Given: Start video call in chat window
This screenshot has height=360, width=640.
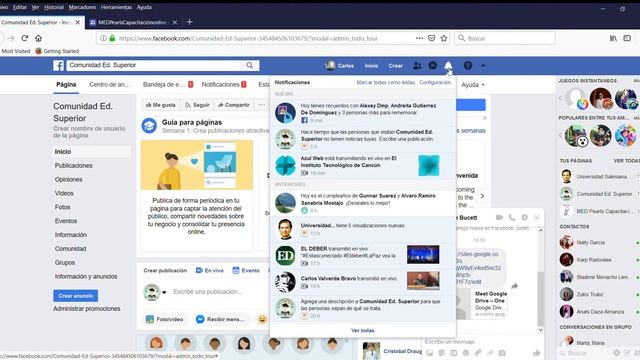Looking at the screenshot, I should pos(499,218).
